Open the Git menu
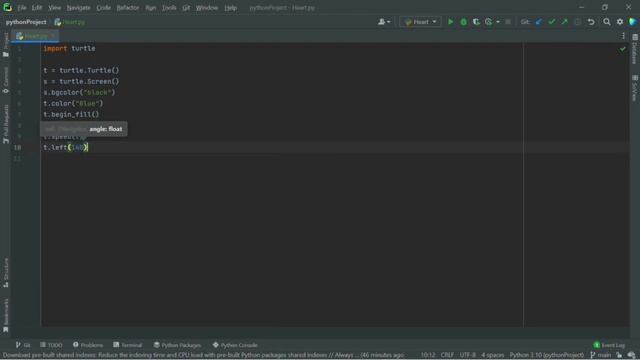This screenshot has height=360, width=640. click(x=186, y=7)
